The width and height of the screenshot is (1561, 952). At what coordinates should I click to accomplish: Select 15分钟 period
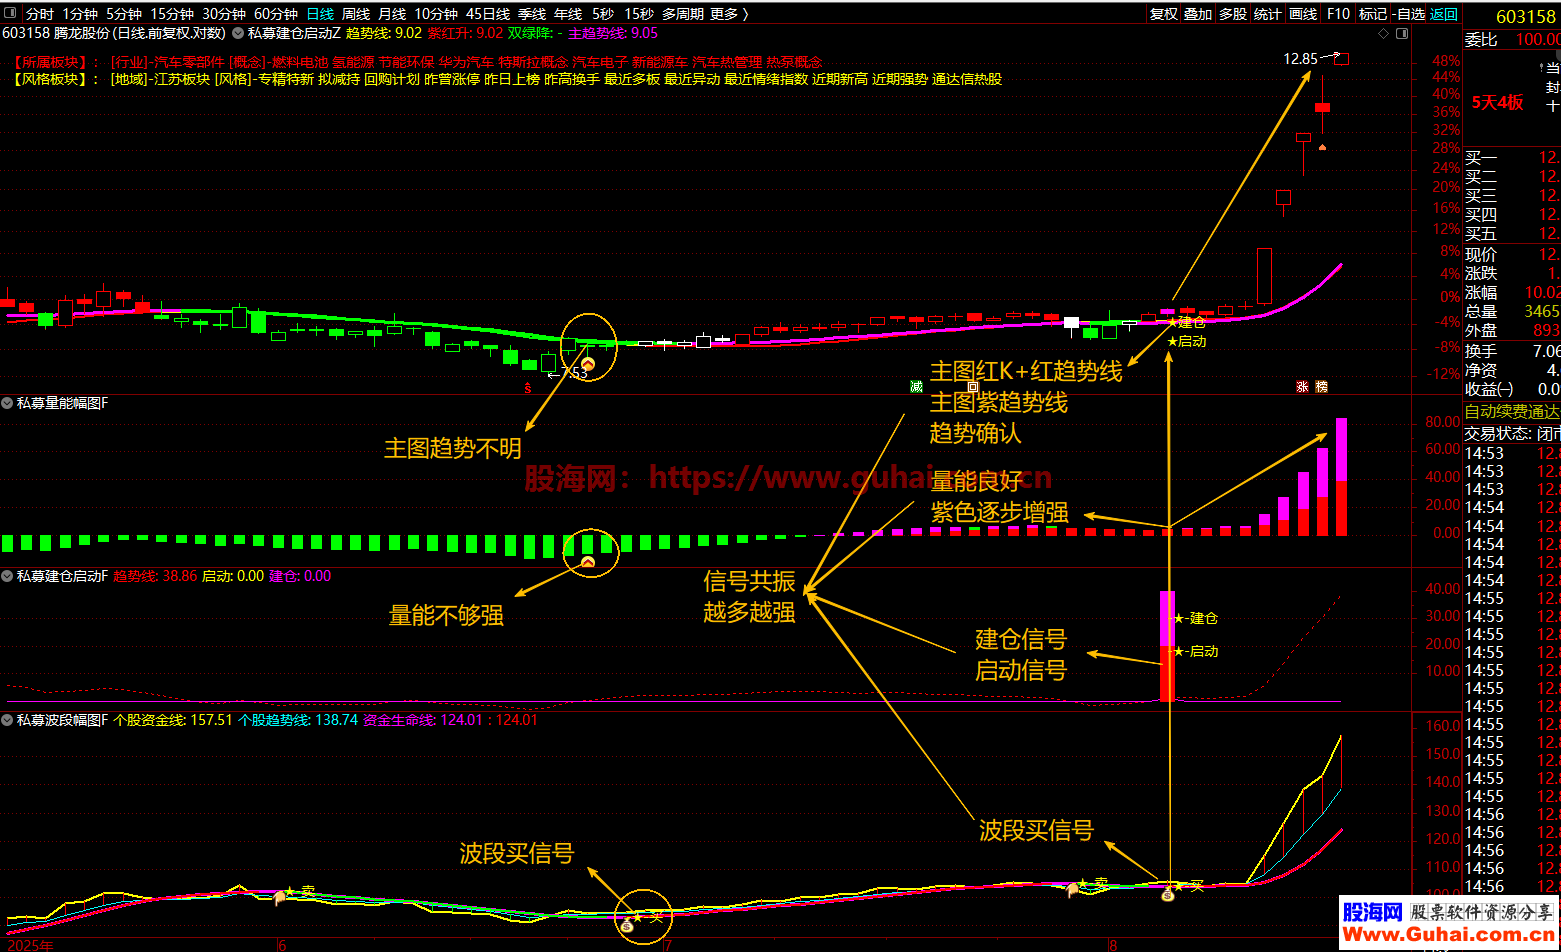point(172,14)
